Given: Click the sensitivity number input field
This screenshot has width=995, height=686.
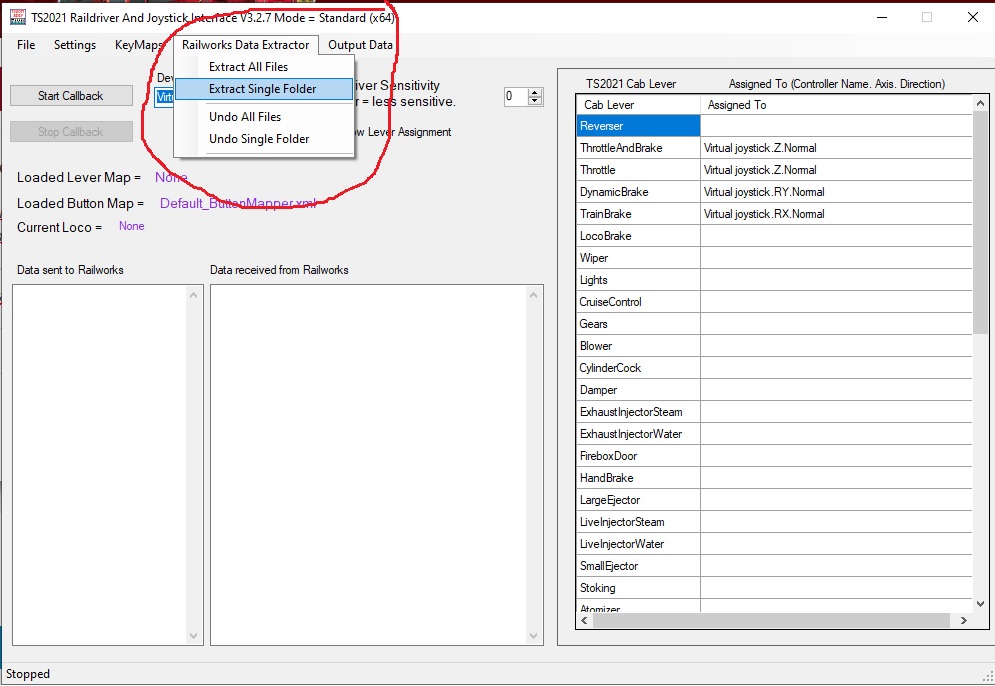Looking at the screenshot, I should (x=515, y=97).
